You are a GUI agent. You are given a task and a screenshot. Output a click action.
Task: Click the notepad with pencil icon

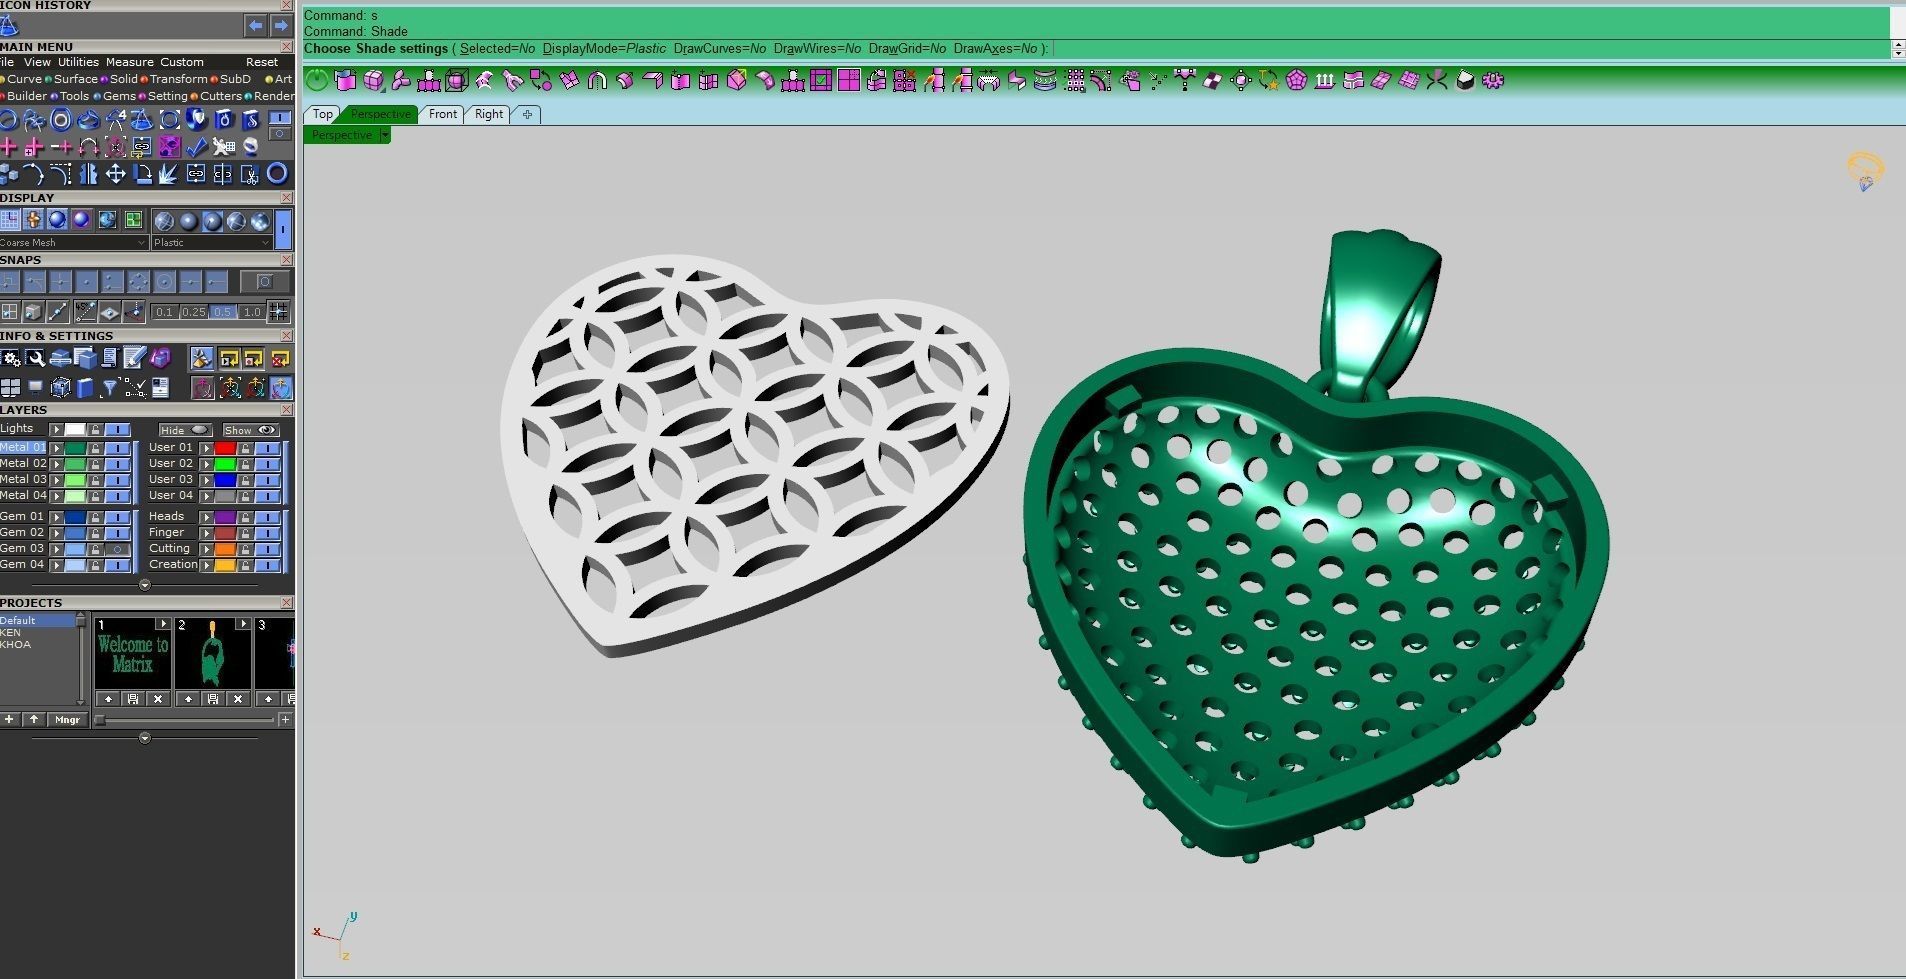(134, 357)
